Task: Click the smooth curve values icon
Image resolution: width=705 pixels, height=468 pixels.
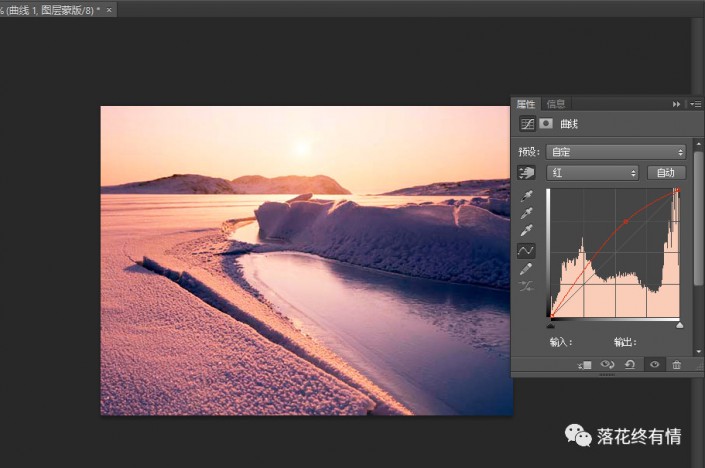Action: point(526,286)
